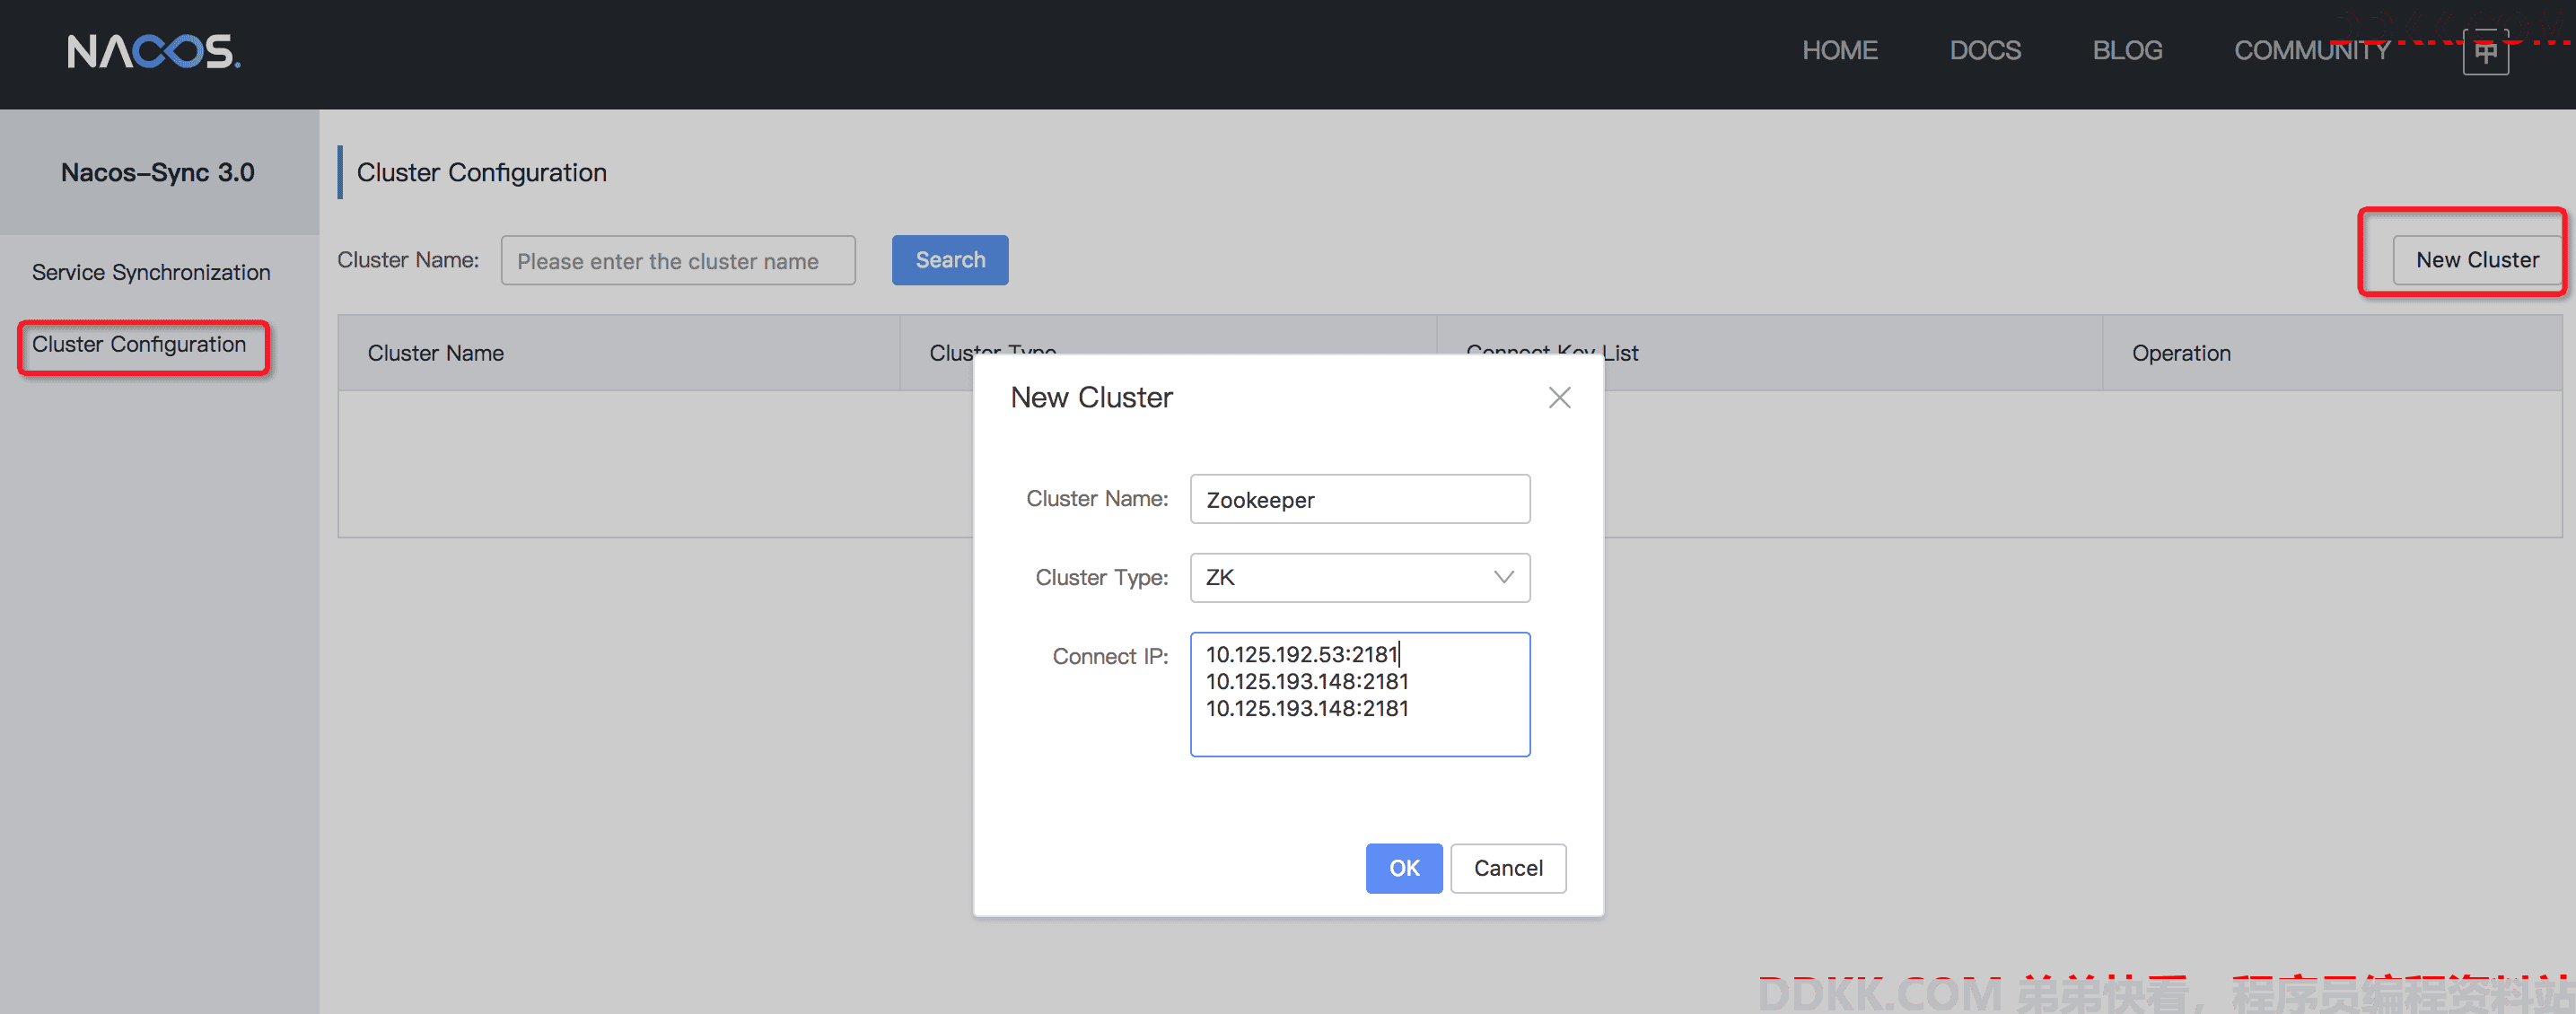Close the New Cluster dialog
2576x1014 pixels.
point(1559,397)
